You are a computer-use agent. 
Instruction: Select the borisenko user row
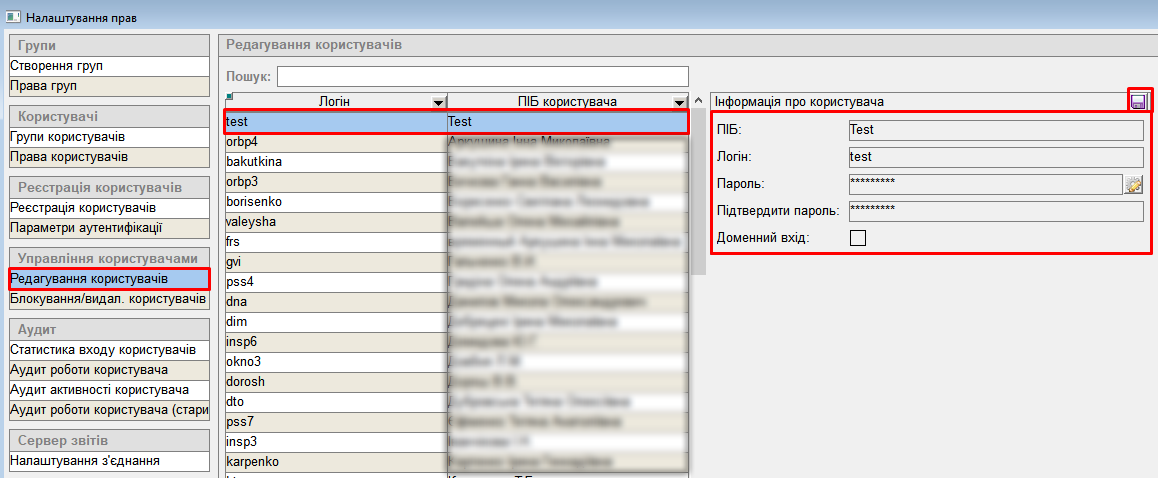pyautogui.click(x=335, y=201)
